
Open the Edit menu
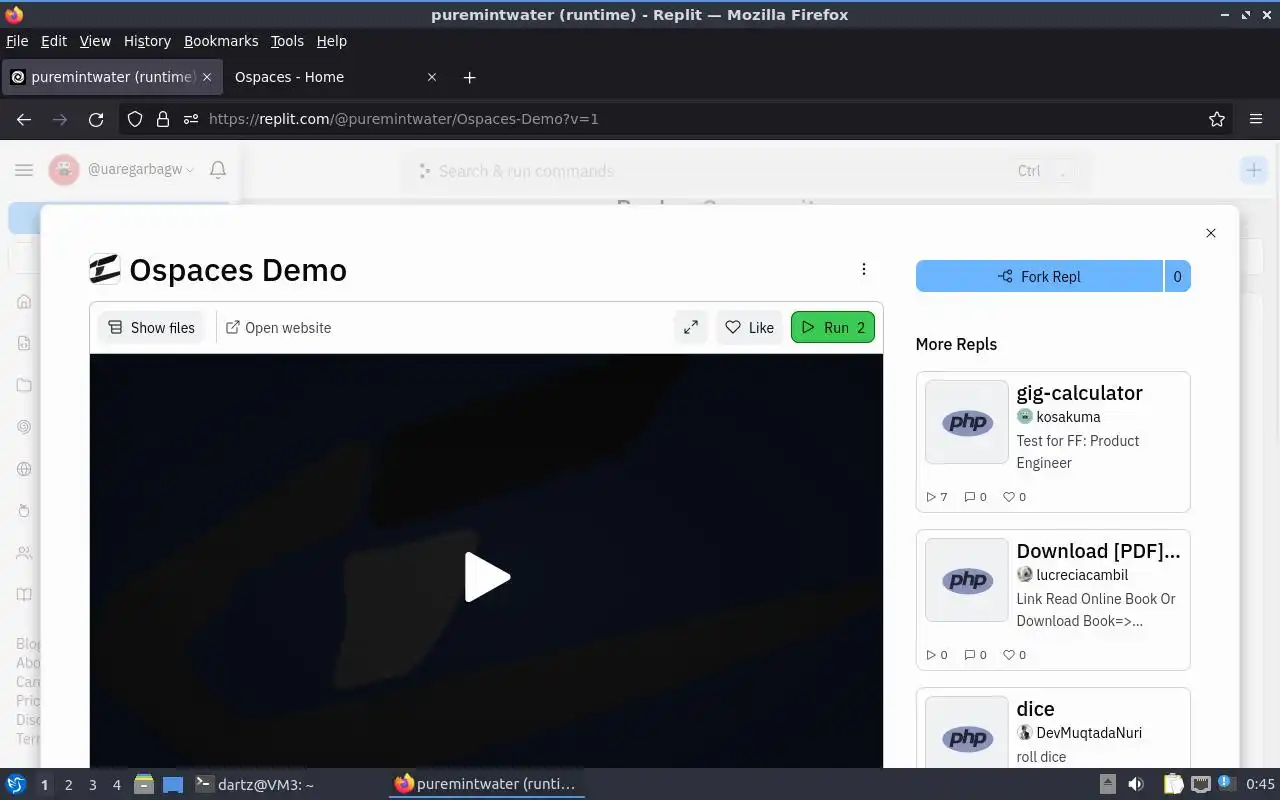click(x=54, y=41)
